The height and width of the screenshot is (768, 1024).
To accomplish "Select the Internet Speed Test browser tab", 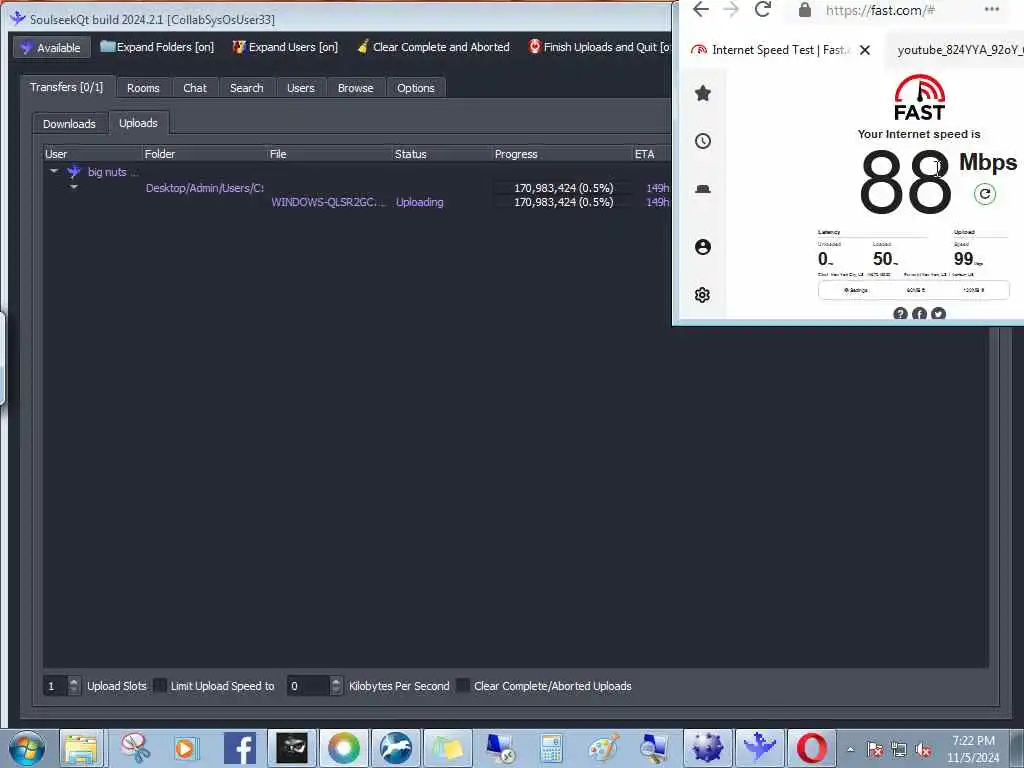I will (x=780, y=50).
